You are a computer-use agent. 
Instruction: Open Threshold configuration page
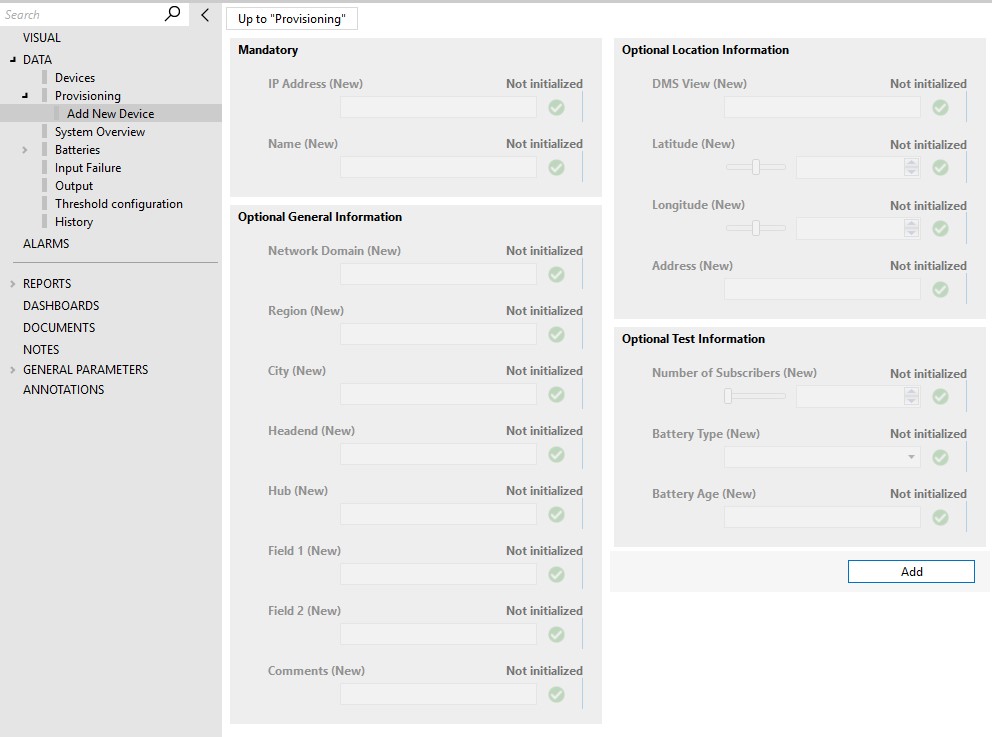[x=119, y=204]
